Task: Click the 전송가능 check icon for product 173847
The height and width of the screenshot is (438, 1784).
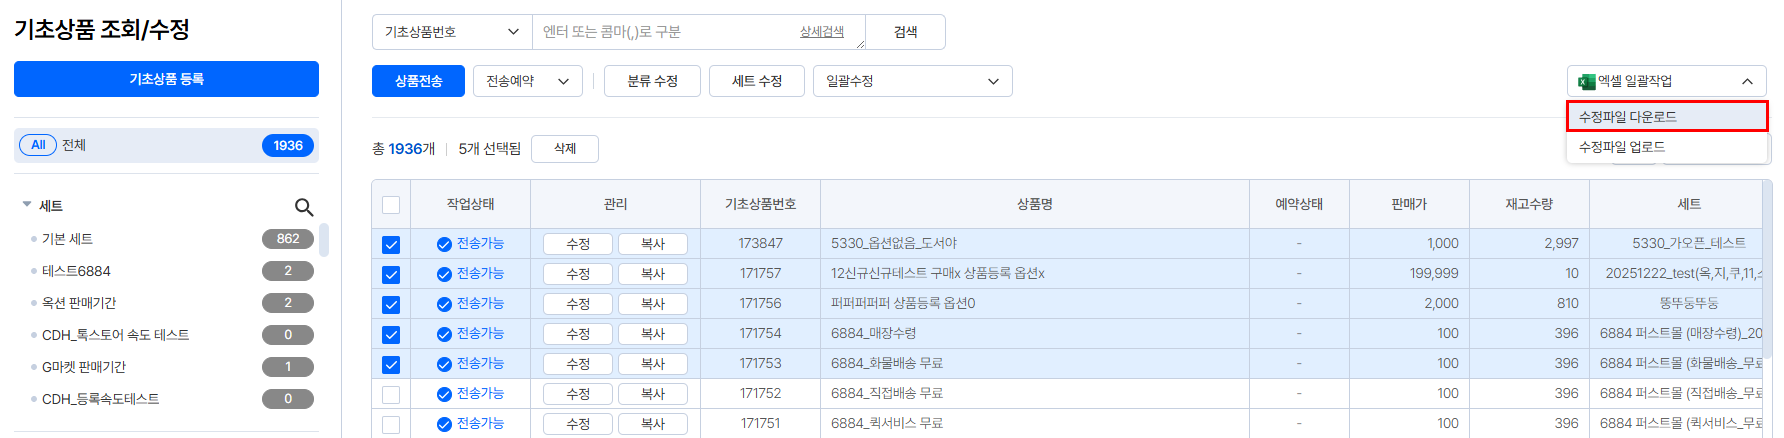Action: click(x=444, y=244)
